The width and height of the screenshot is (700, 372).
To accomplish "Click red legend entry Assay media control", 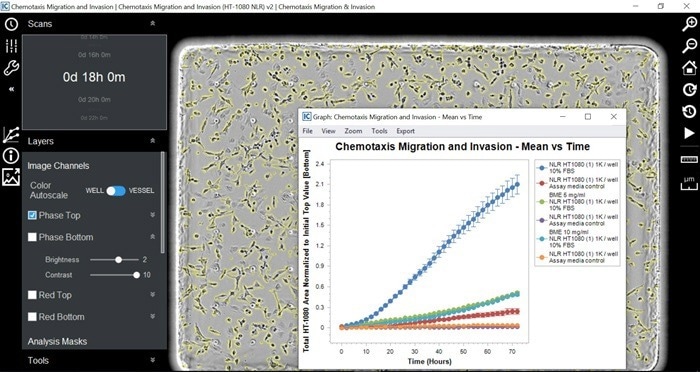I will (578, 183).
